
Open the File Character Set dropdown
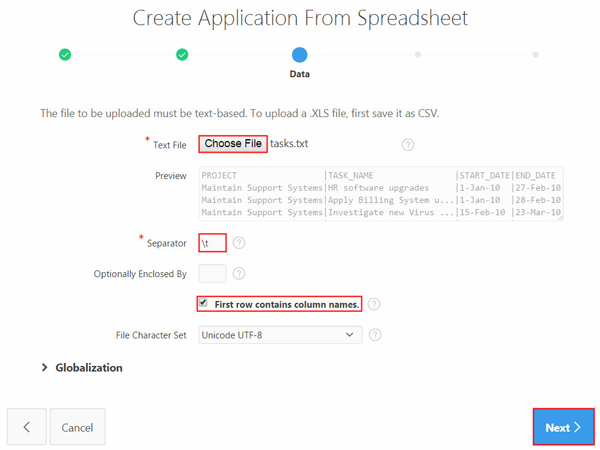point(280,335)
